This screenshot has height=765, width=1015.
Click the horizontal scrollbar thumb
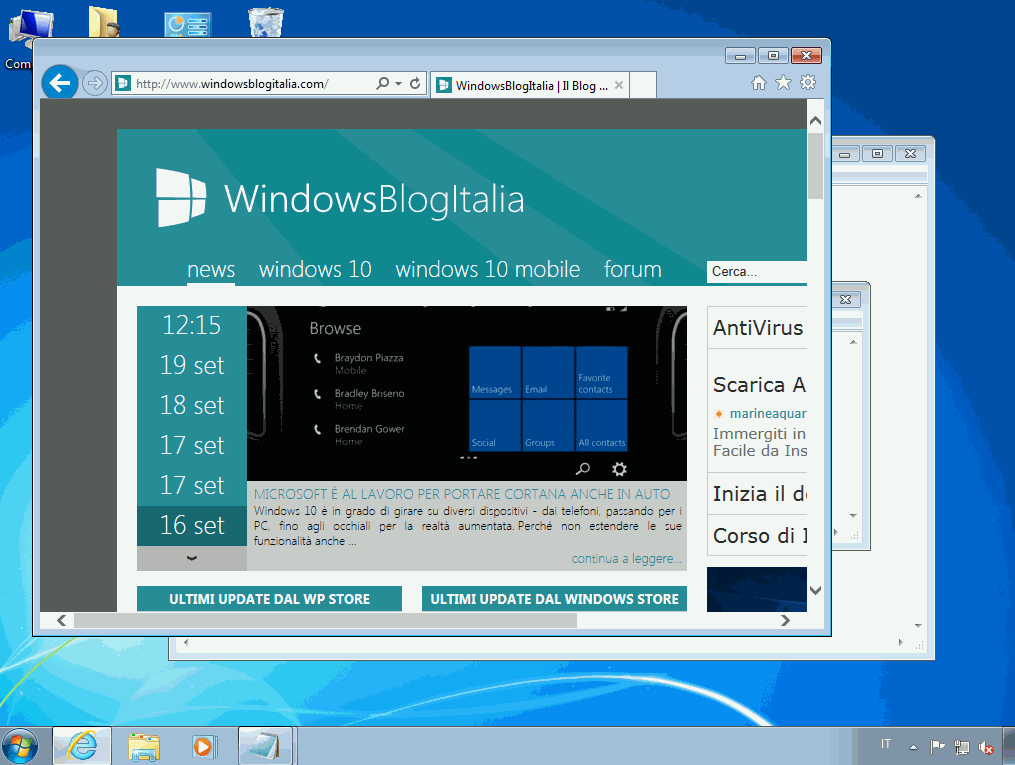tap(325, 620)
